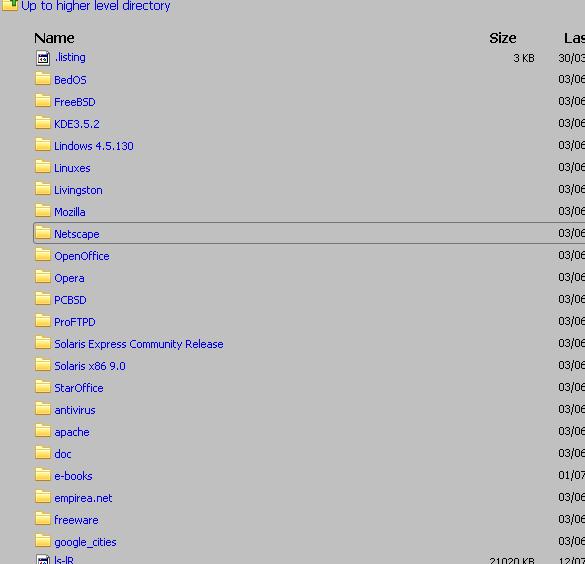Click the google_cities folder icon
585x564 pixels.
pyautogui.click(x=43, y=541)
